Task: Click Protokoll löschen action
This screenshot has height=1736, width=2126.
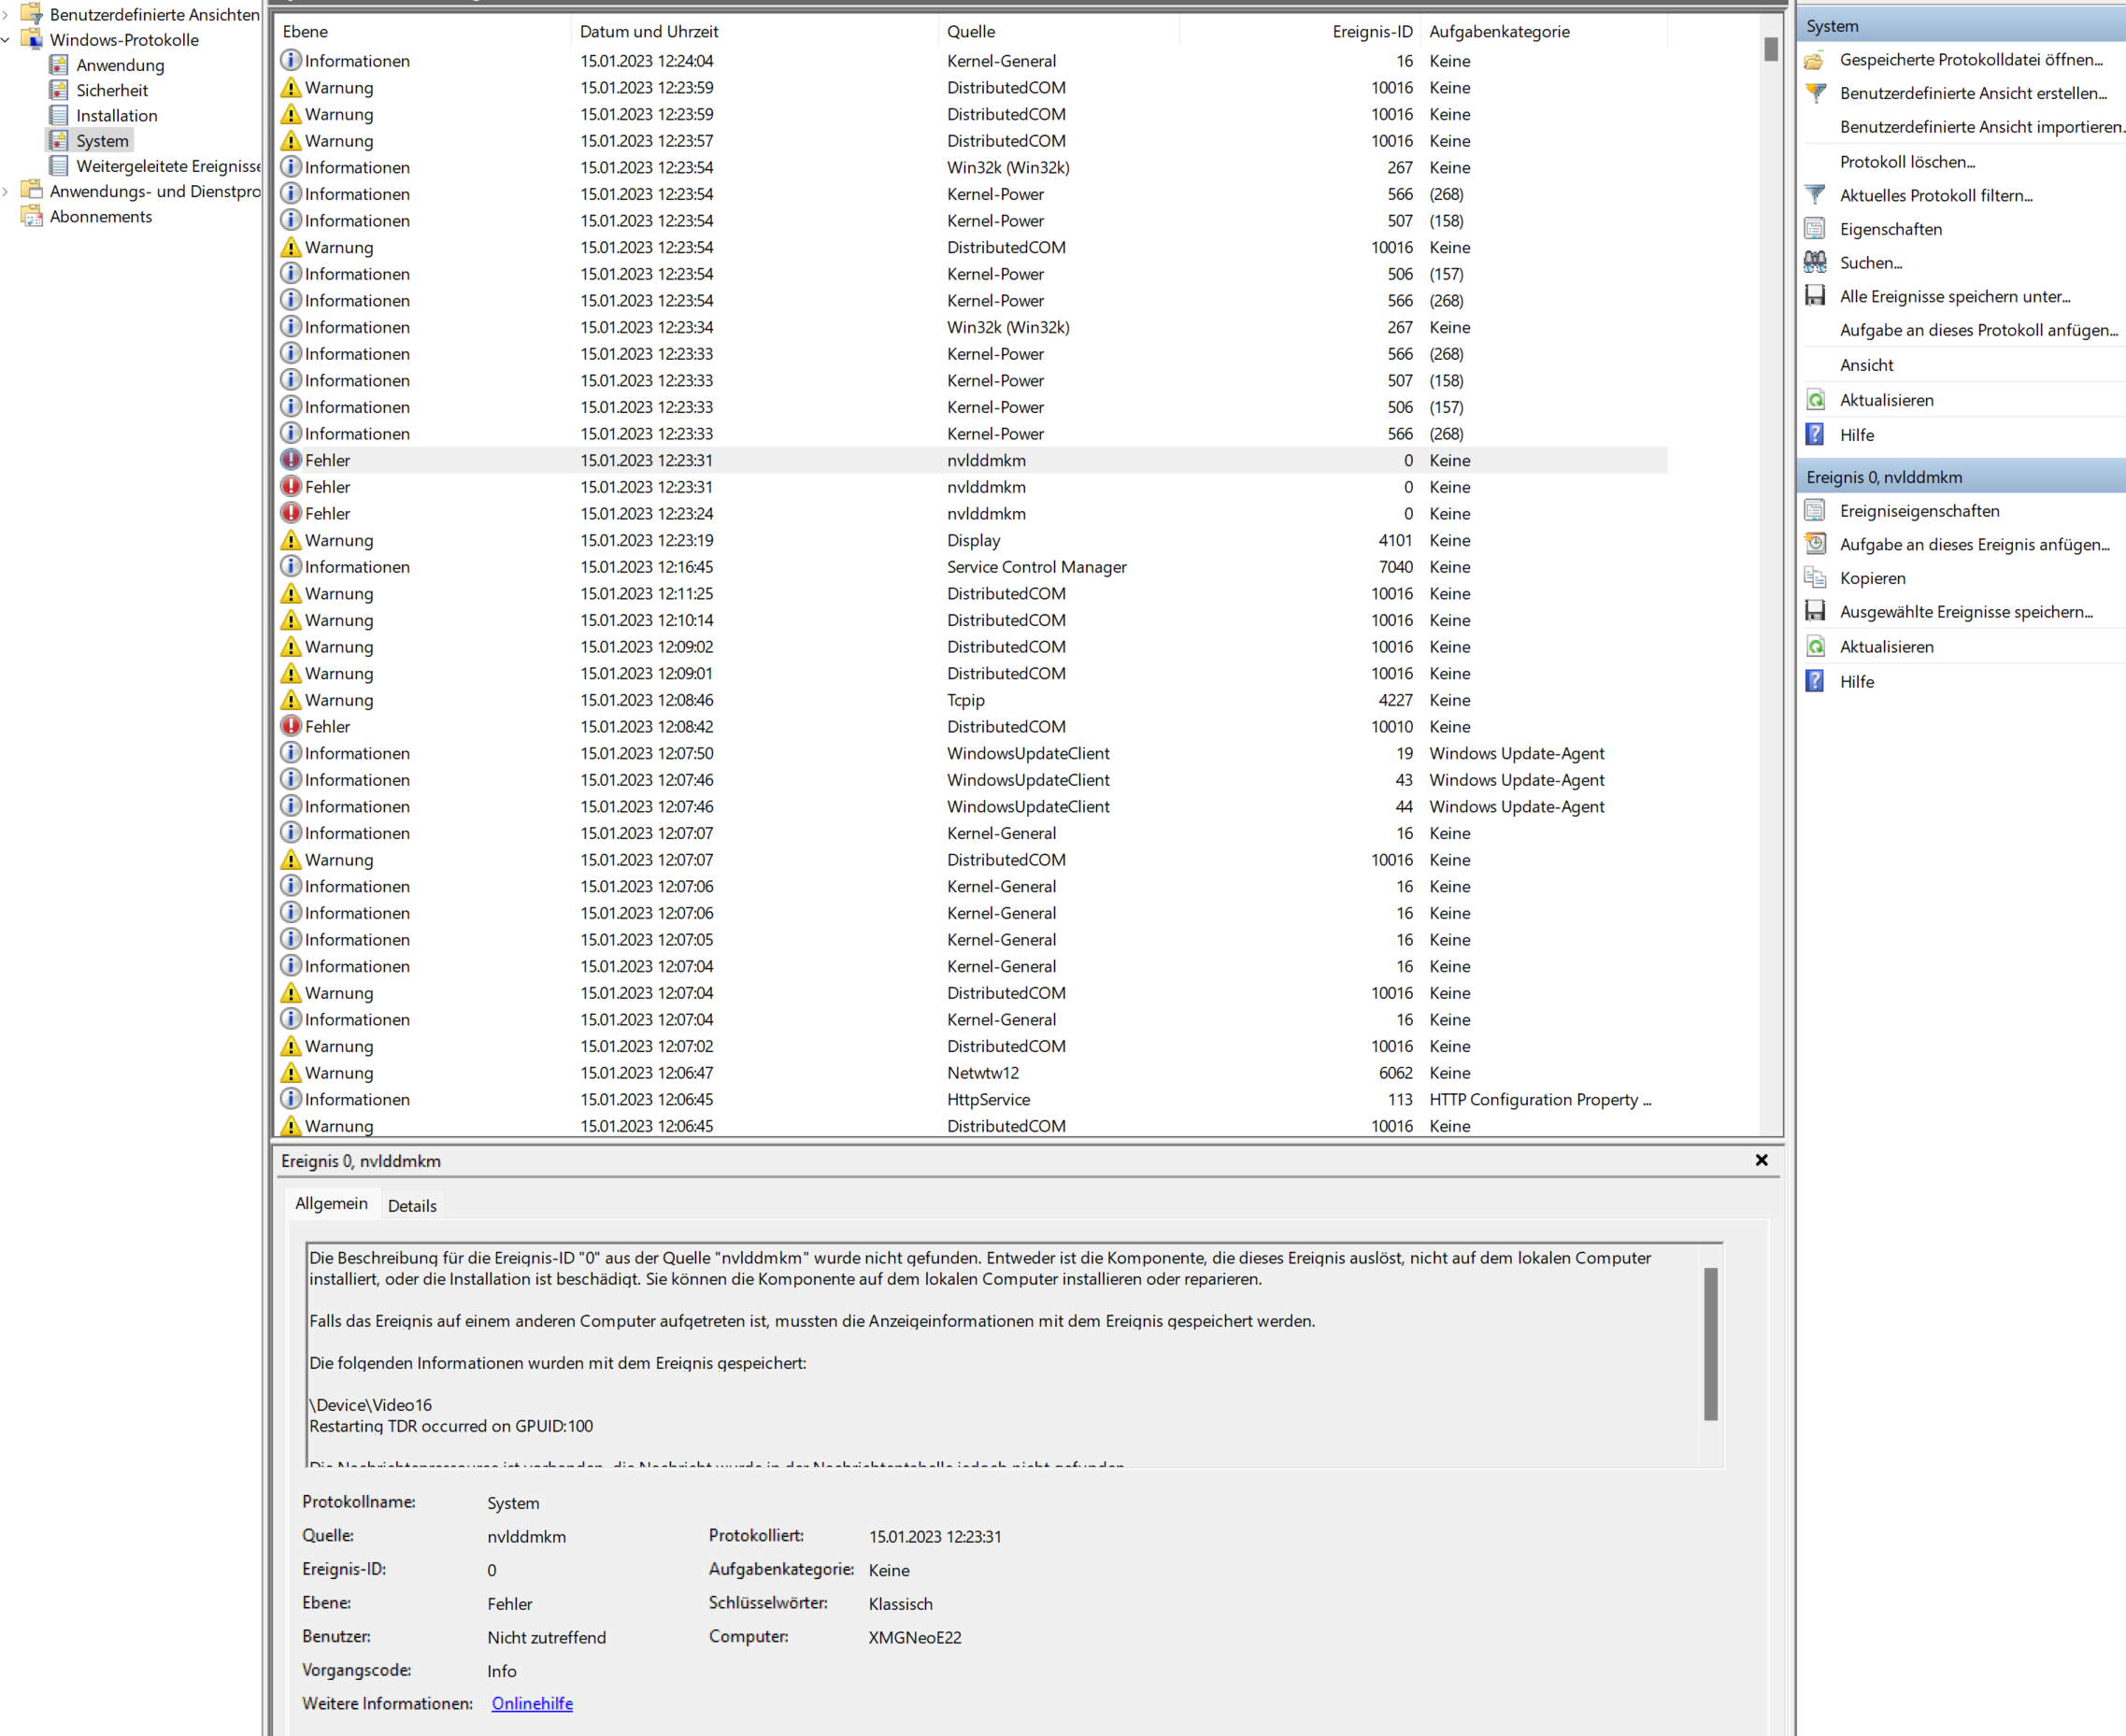Action: coord(1907,162)
